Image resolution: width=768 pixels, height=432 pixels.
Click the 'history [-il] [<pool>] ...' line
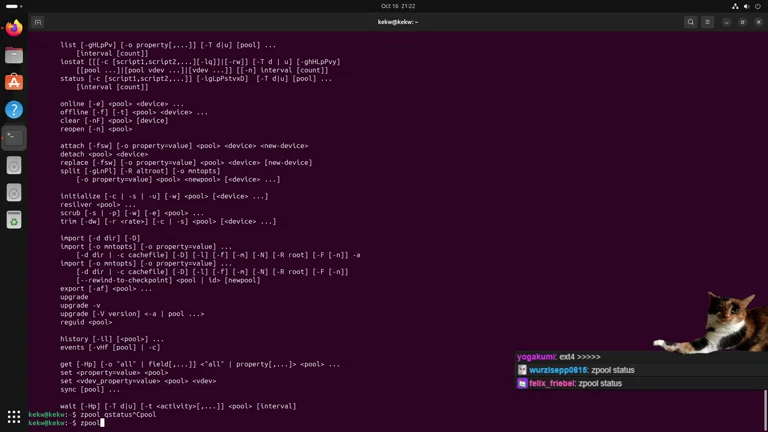[x=112, y=339]
